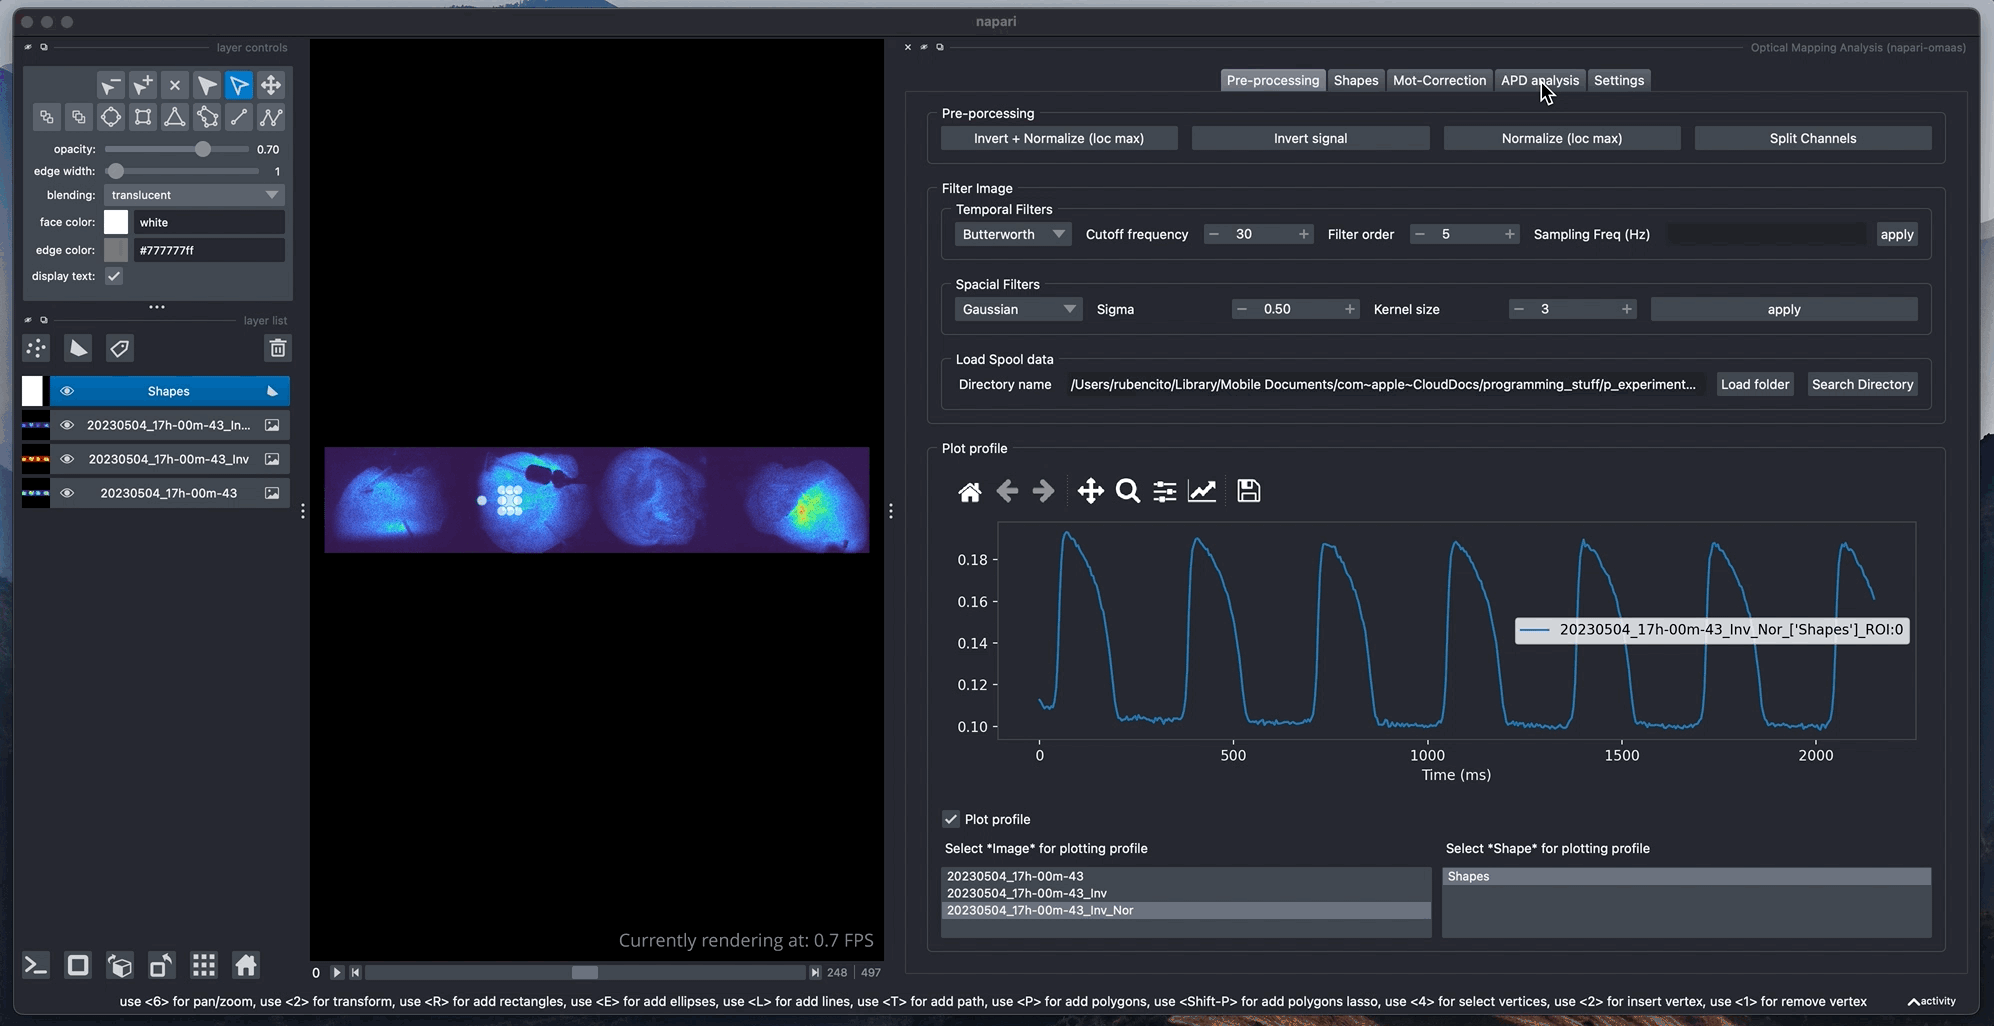Hide the Shapes layer
The image size is (1994, 1026).
(x=67, y=391)
